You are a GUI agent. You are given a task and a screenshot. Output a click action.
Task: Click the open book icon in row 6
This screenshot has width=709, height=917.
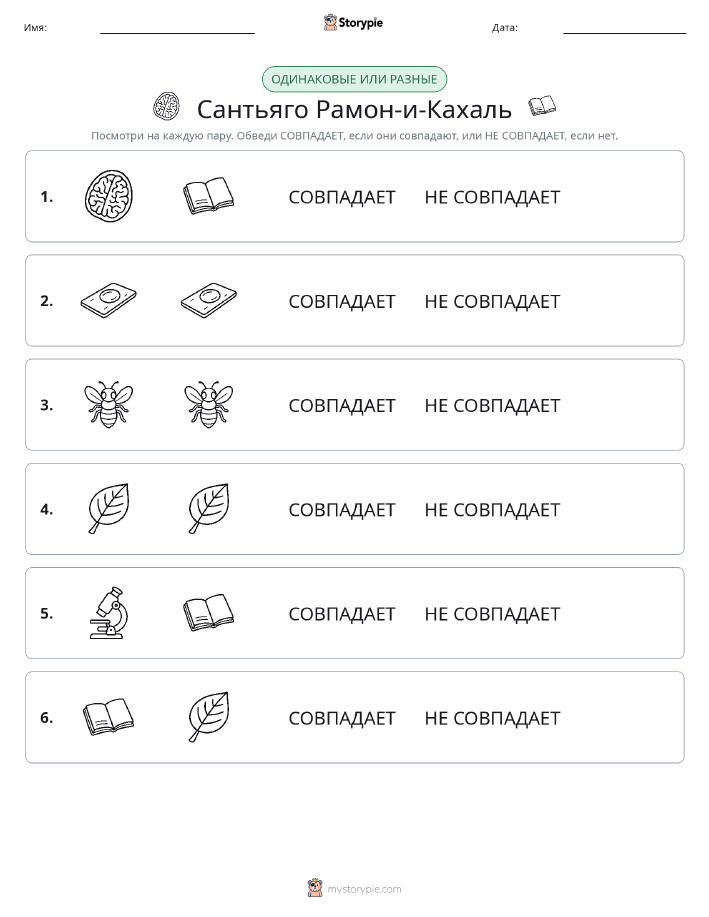109,717
